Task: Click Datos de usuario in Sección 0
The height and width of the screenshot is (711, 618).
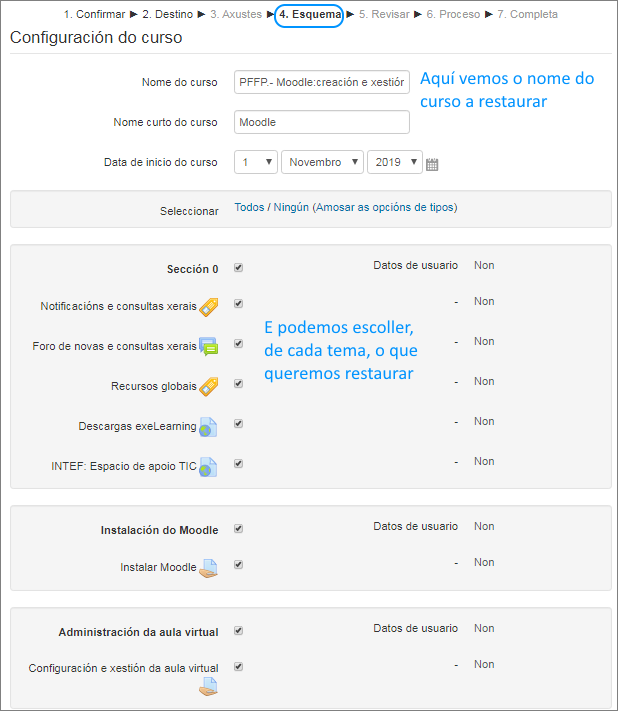Action: coord(415,265)
